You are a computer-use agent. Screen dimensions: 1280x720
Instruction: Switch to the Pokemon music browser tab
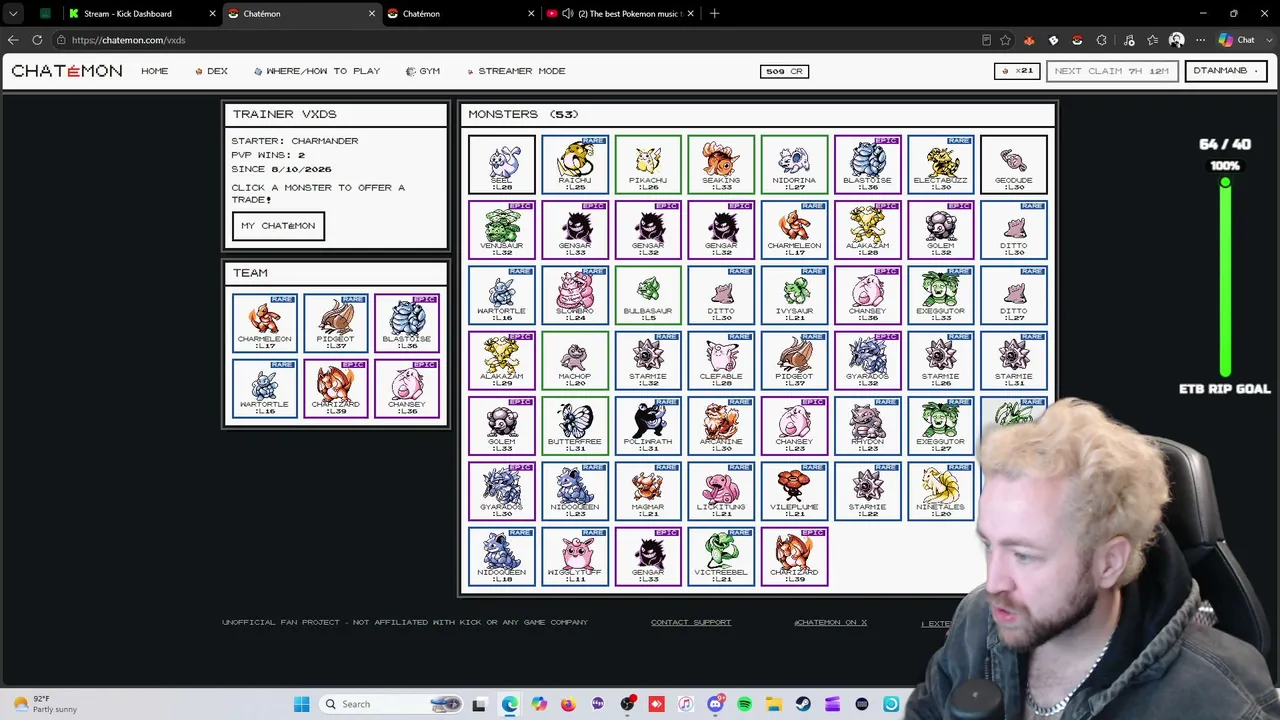pyautogui.click(x=618, y=14)
